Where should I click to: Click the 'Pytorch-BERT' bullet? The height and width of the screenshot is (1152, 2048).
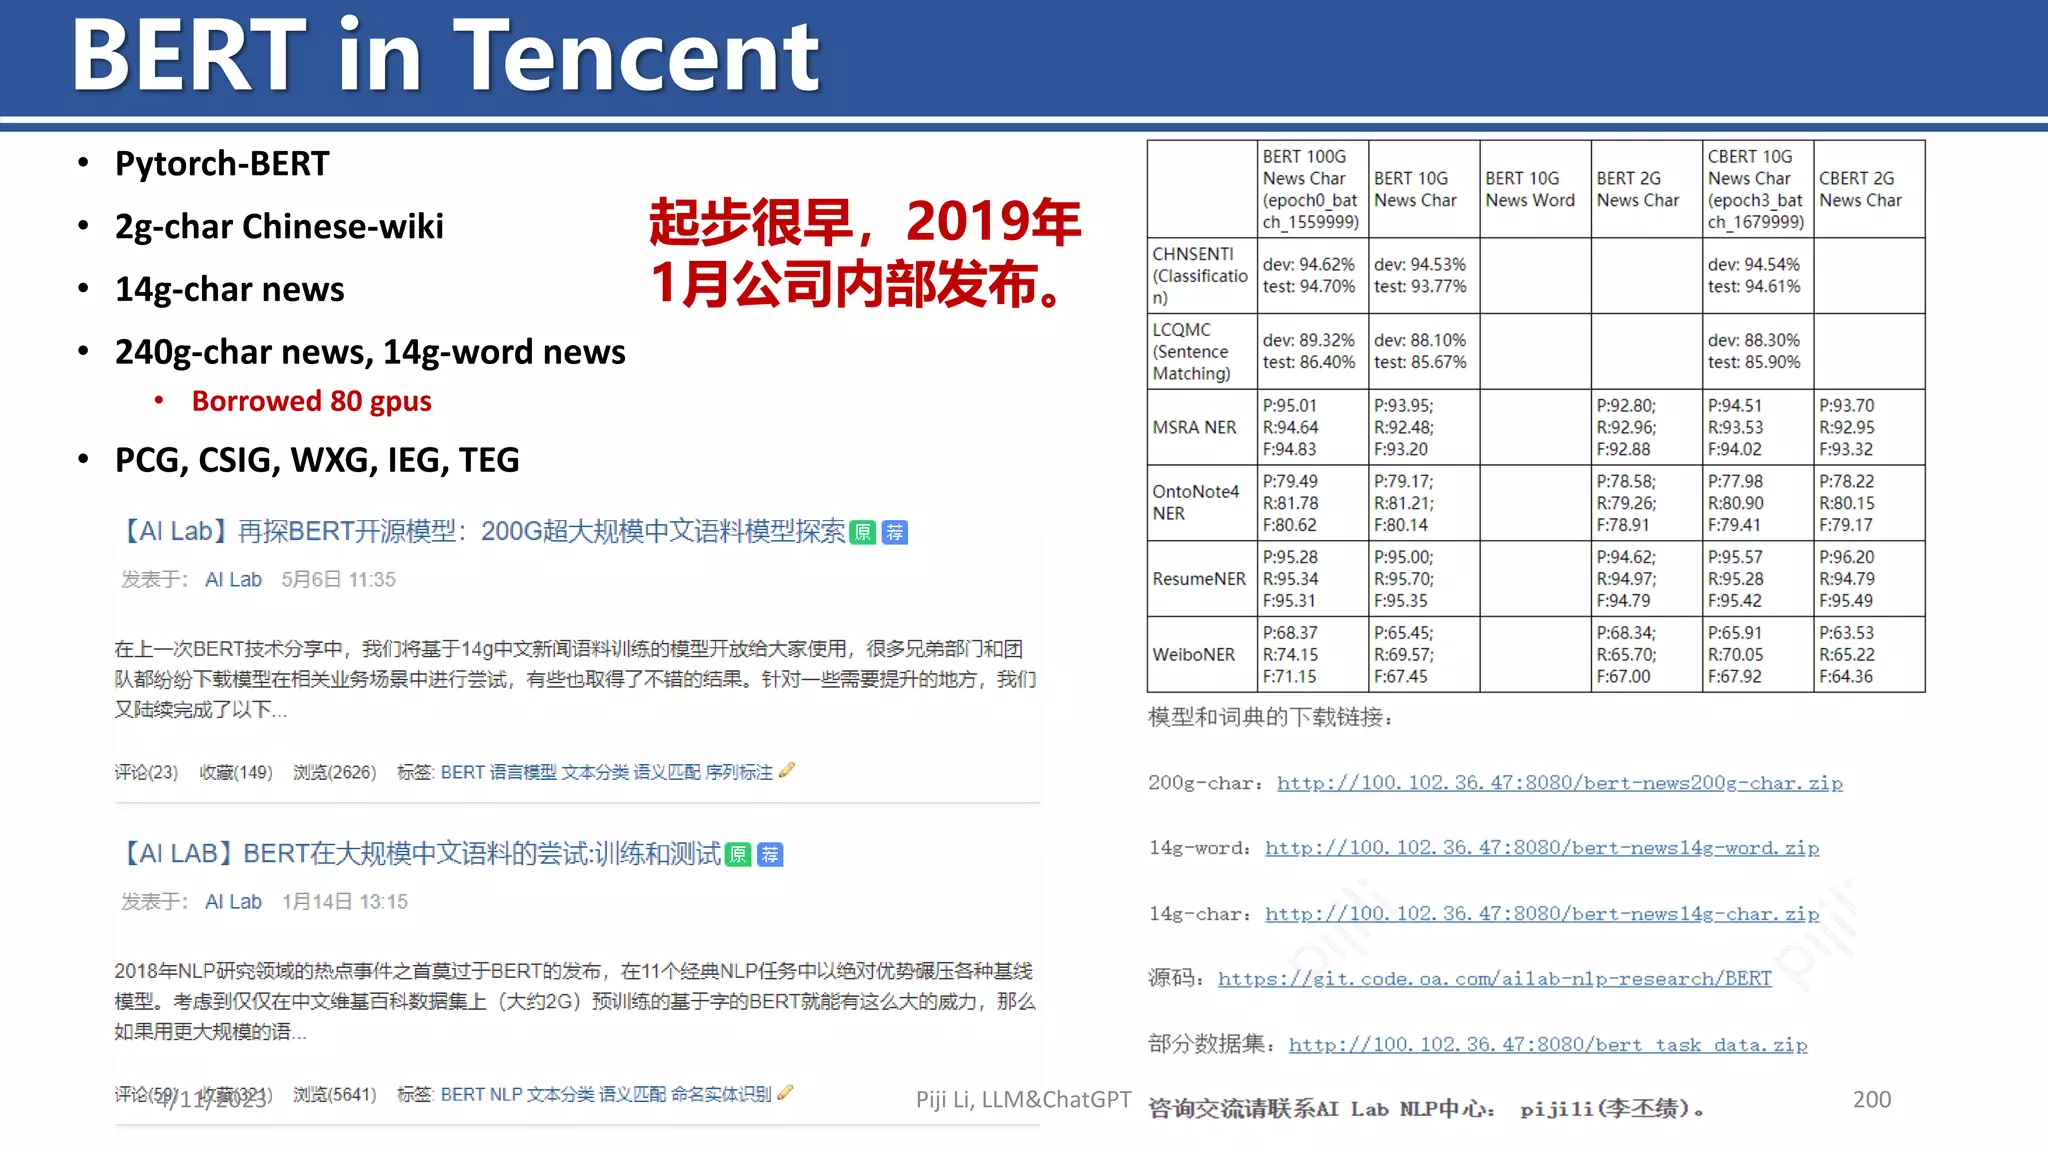tap(222, 163)
